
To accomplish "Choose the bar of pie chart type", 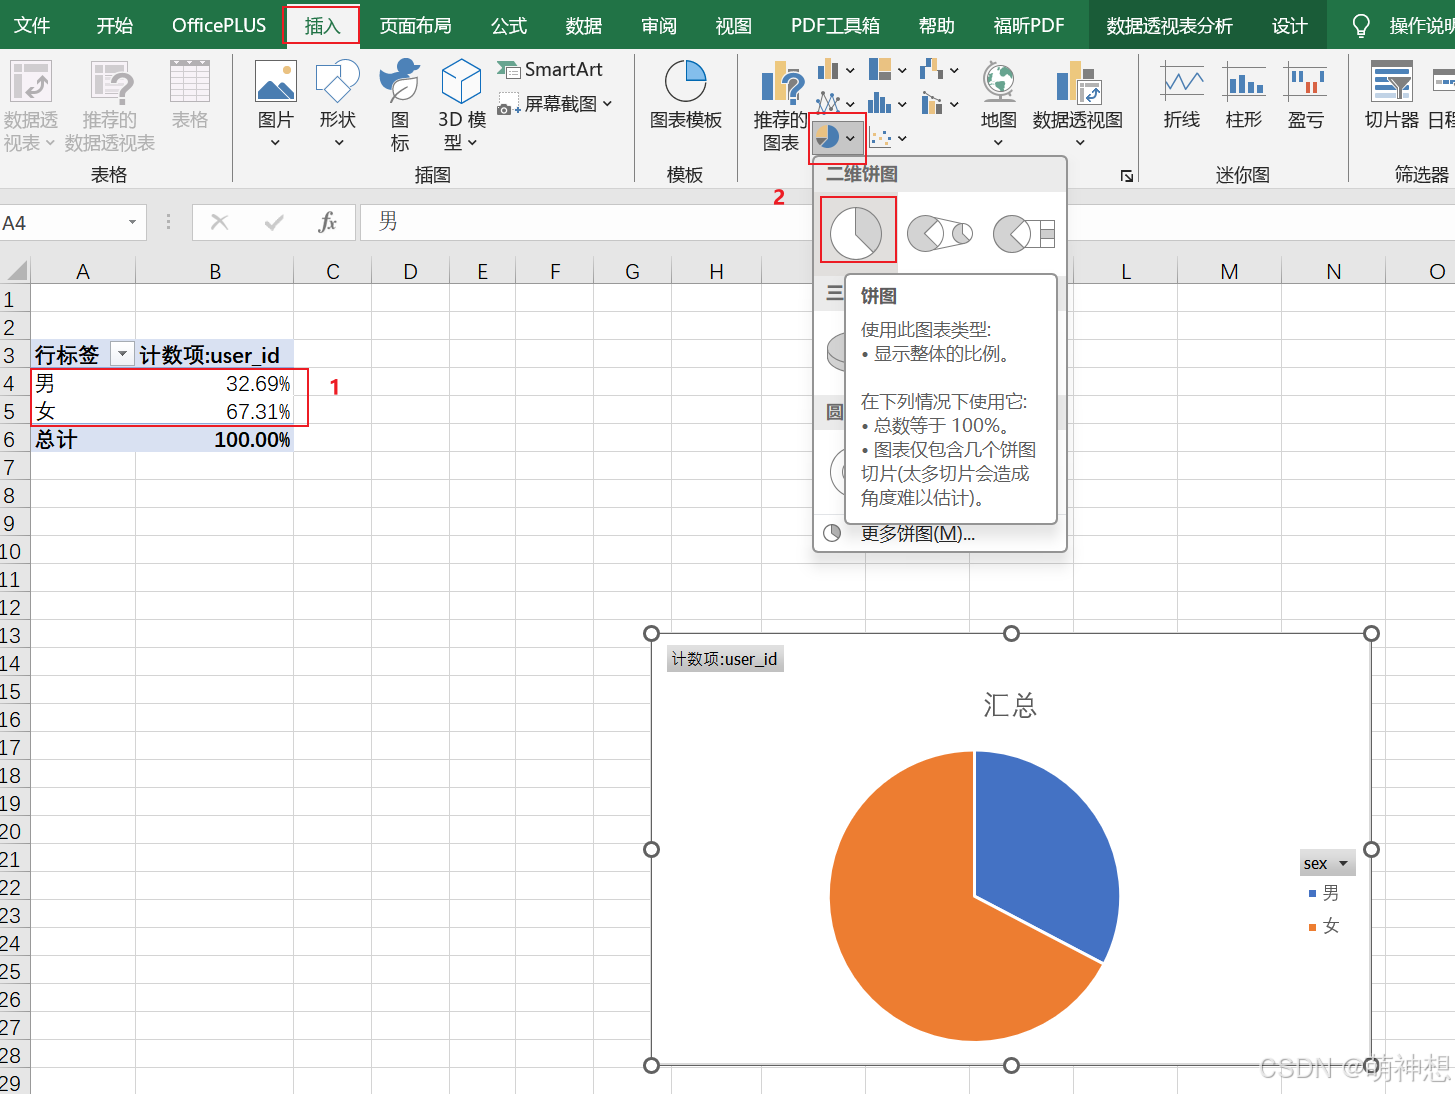I will [1024, 233].
